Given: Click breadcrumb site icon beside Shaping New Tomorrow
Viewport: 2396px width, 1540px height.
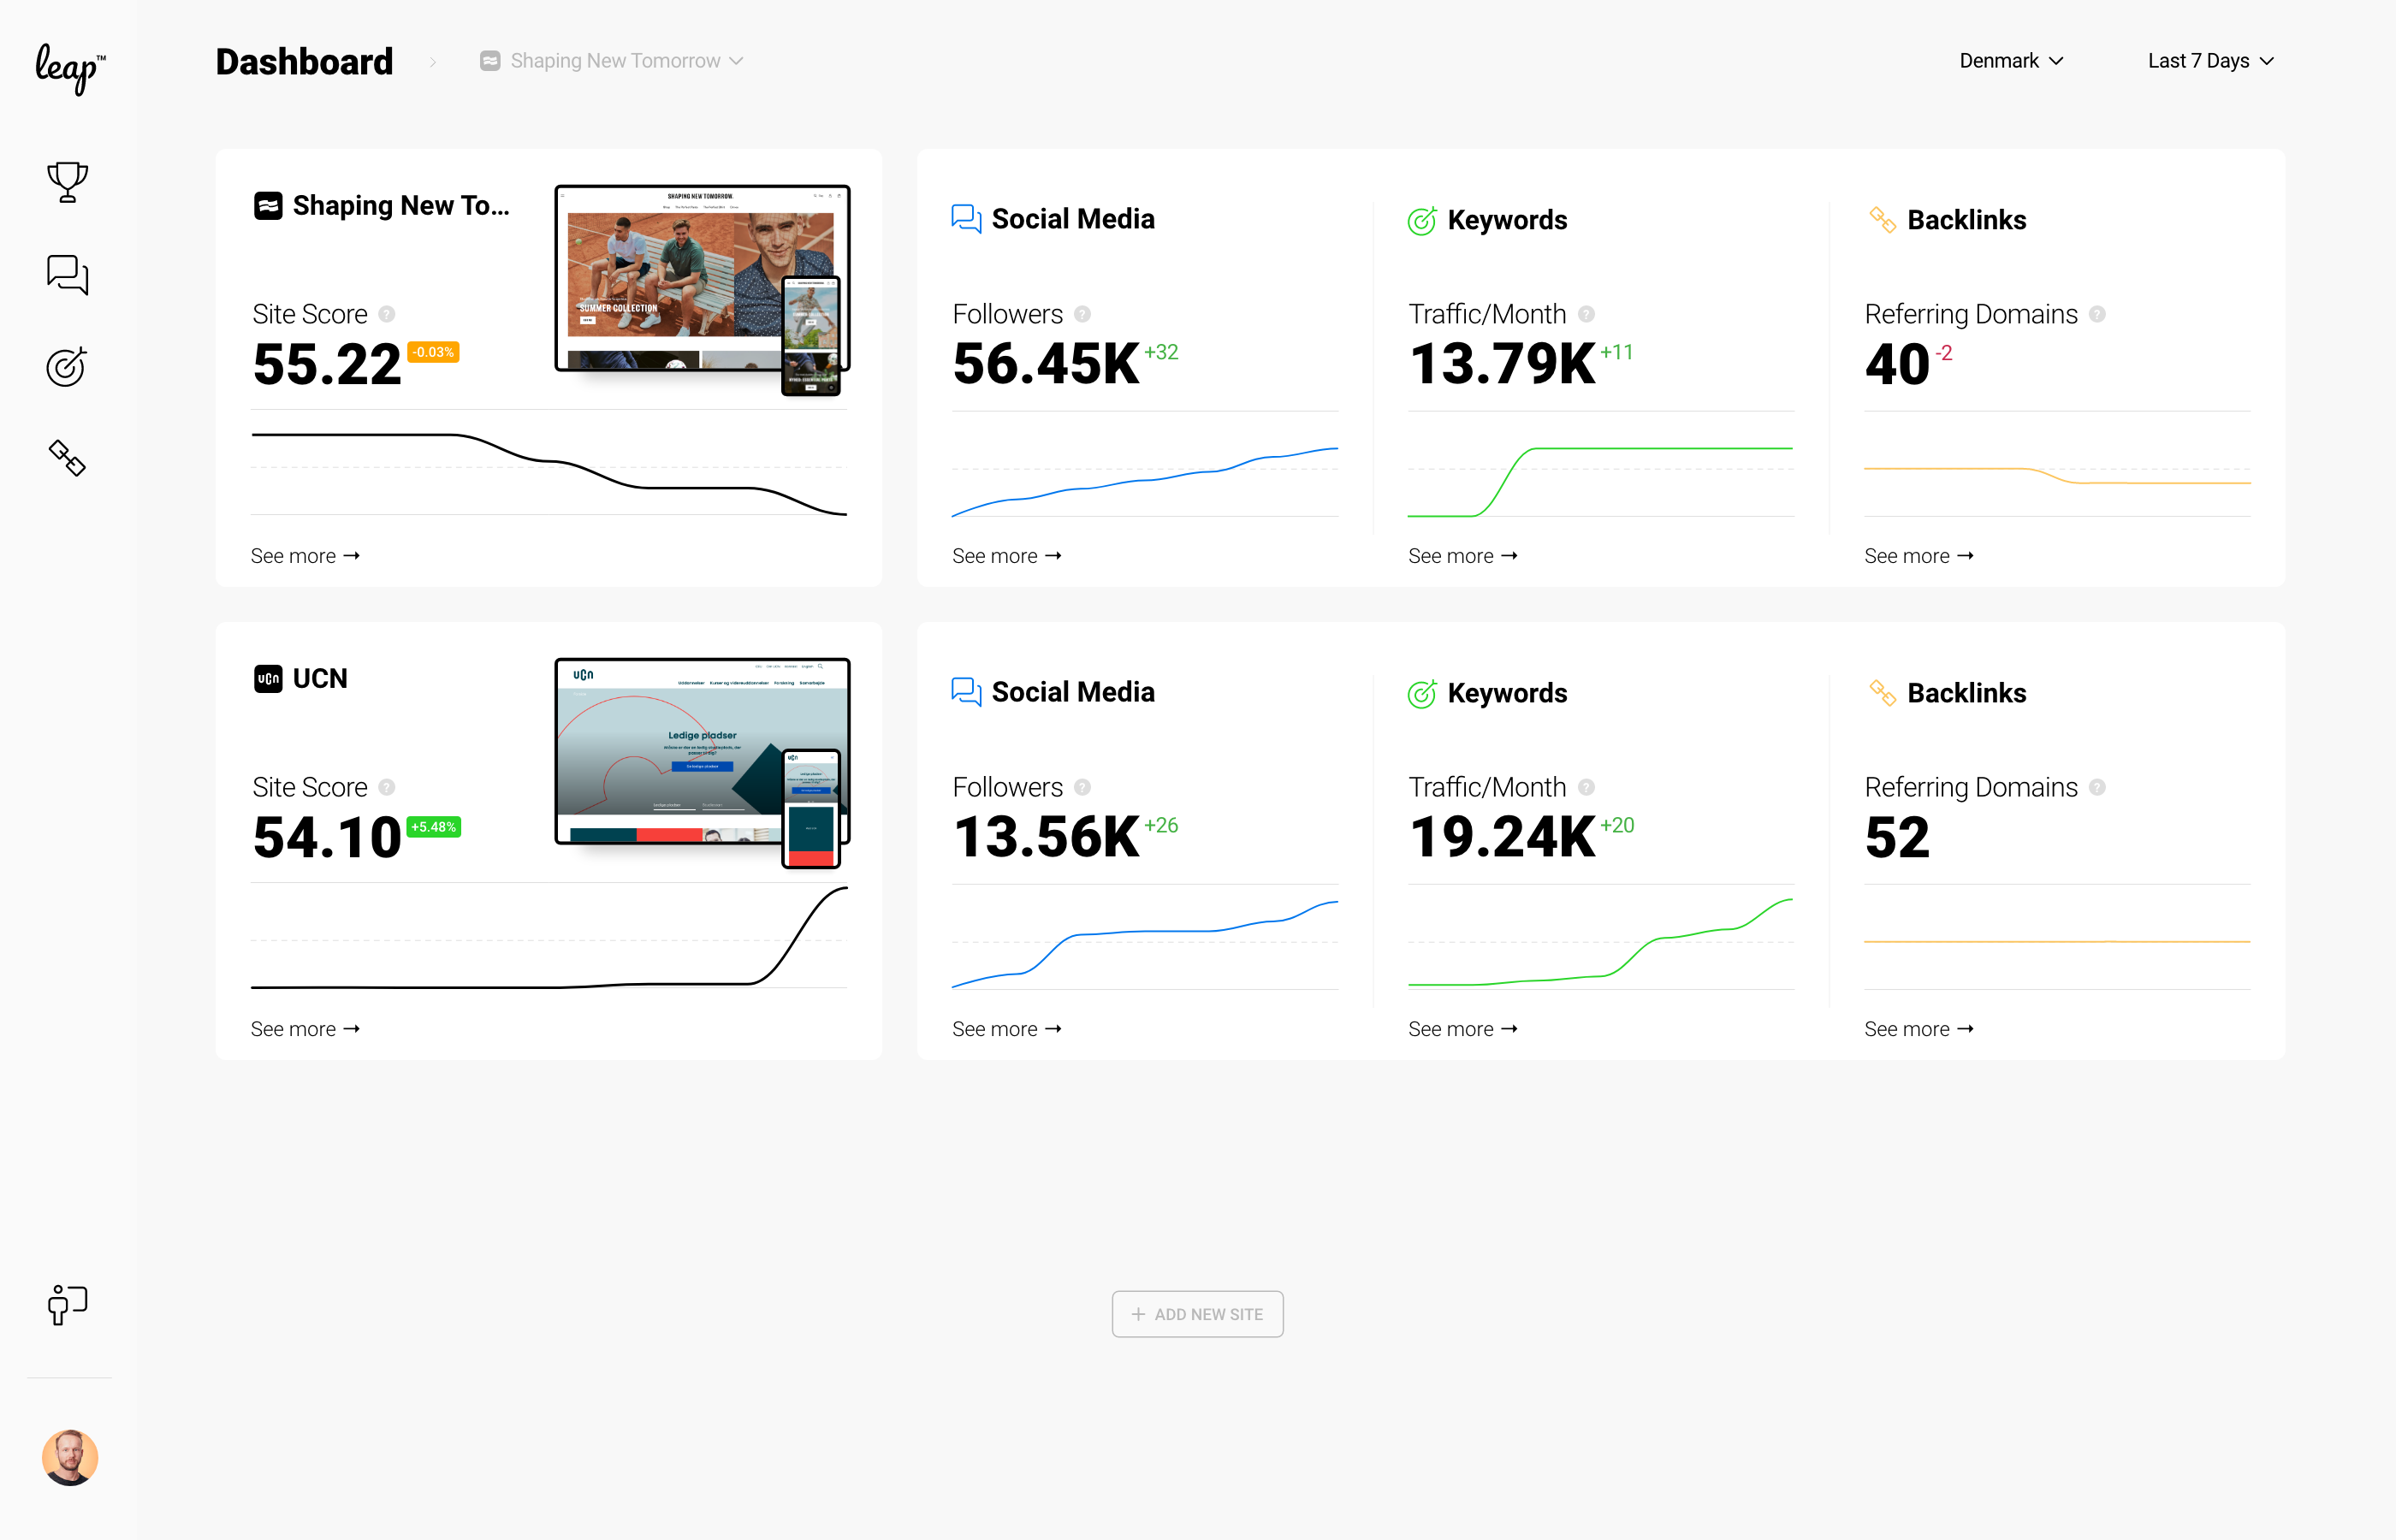Looking at the screenshot, I should [x=490, y=61].
